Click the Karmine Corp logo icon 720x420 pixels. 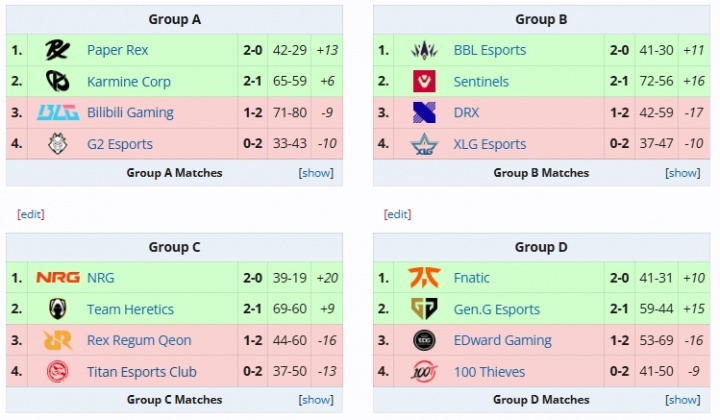click(x=57, y=81)
